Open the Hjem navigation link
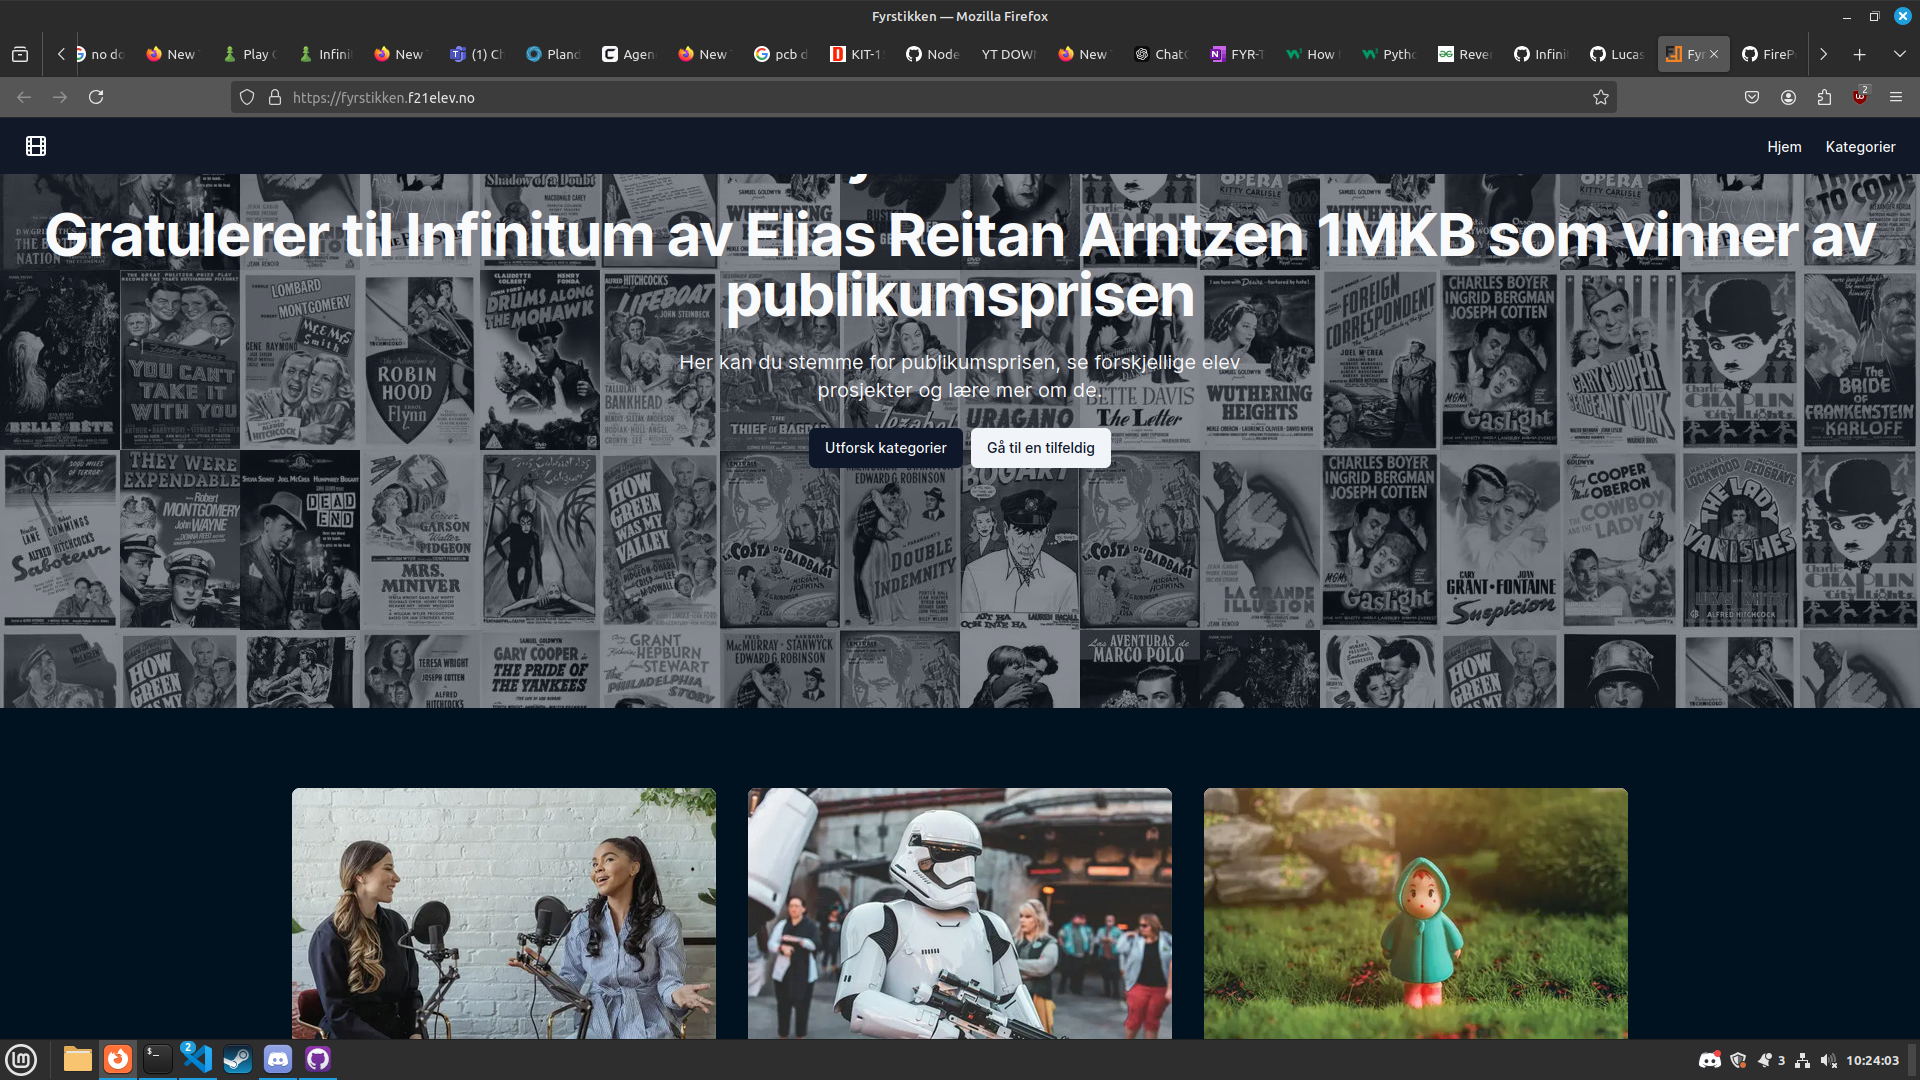This screenshot has width=1920, height=1080. pyautogui.click(x=1784, y=147)
